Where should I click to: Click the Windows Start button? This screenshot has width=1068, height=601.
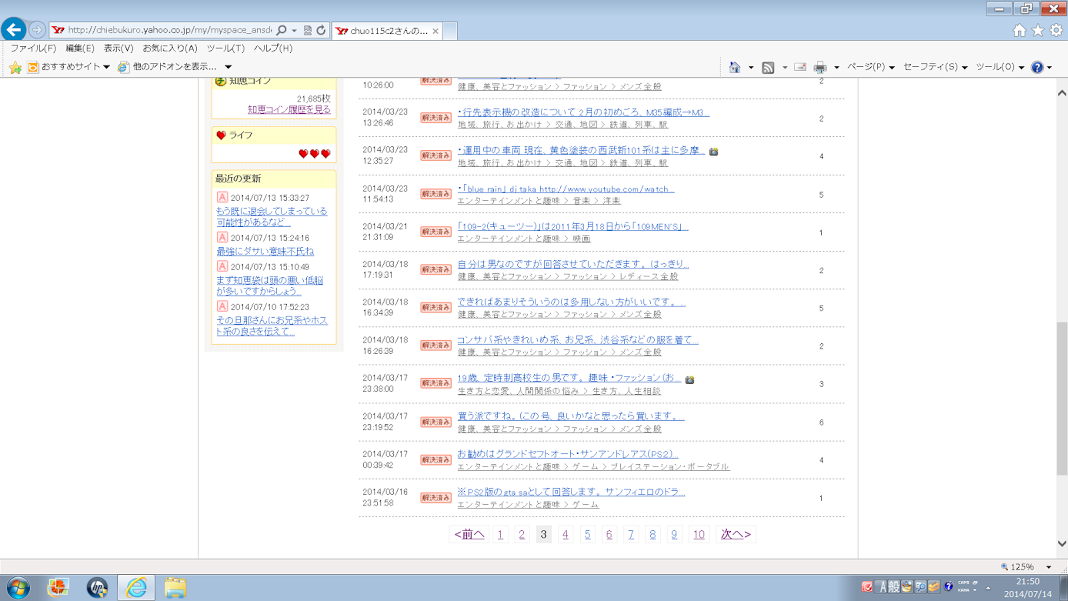coord(18,587)
